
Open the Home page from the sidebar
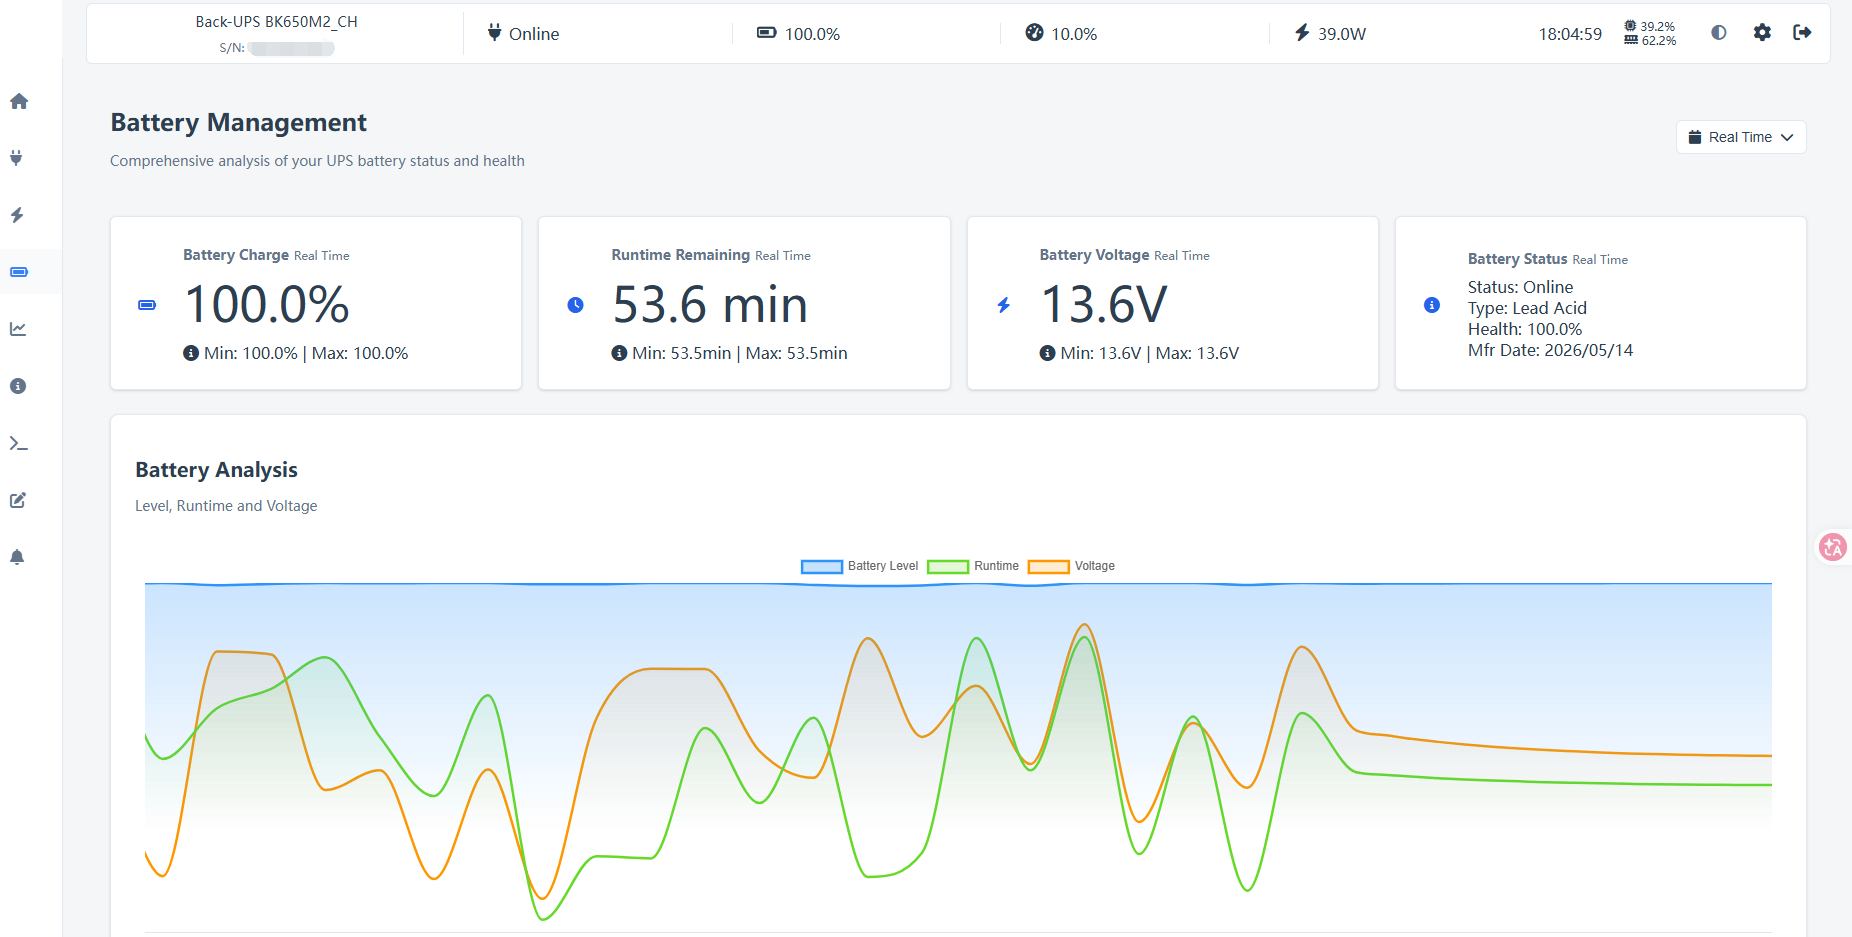pyautogui.click(x=18, y=101)
